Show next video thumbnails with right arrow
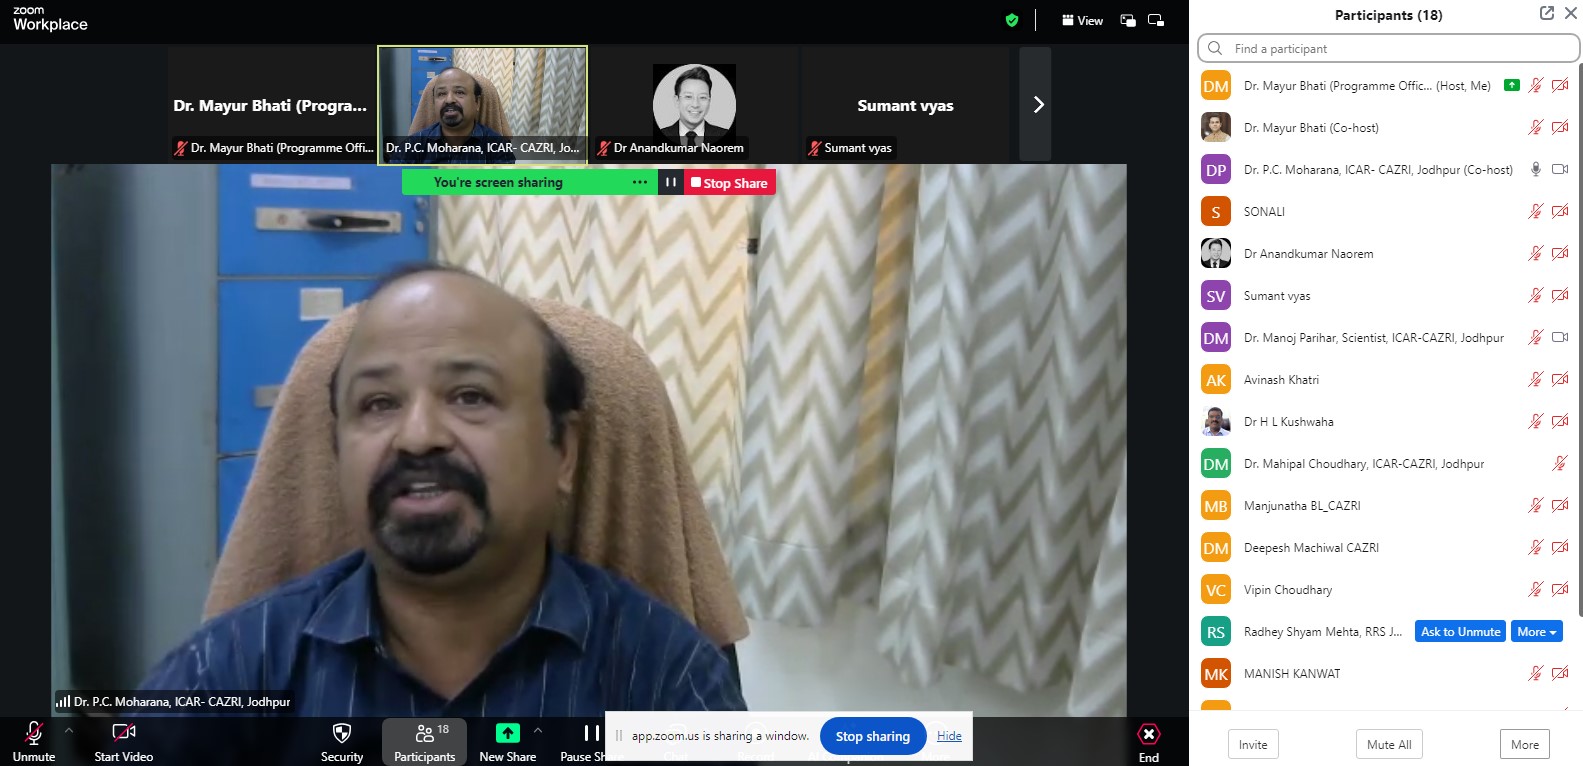This screenshot has height=766, width=1583. tap(1037, 104)
